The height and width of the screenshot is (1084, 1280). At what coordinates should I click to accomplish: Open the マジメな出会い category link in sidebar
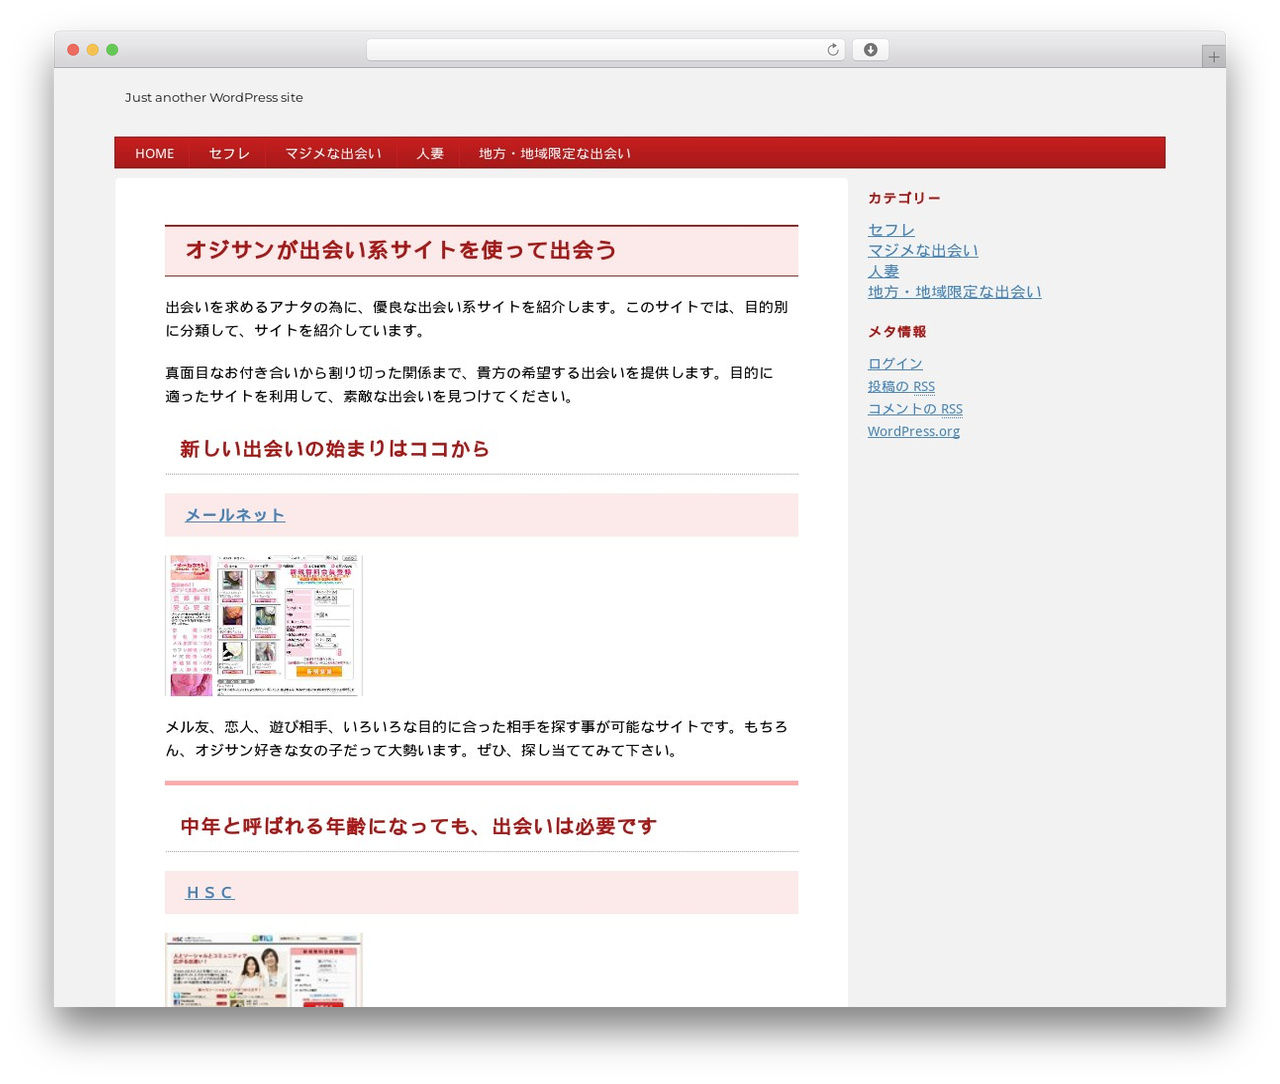[923, 251]
